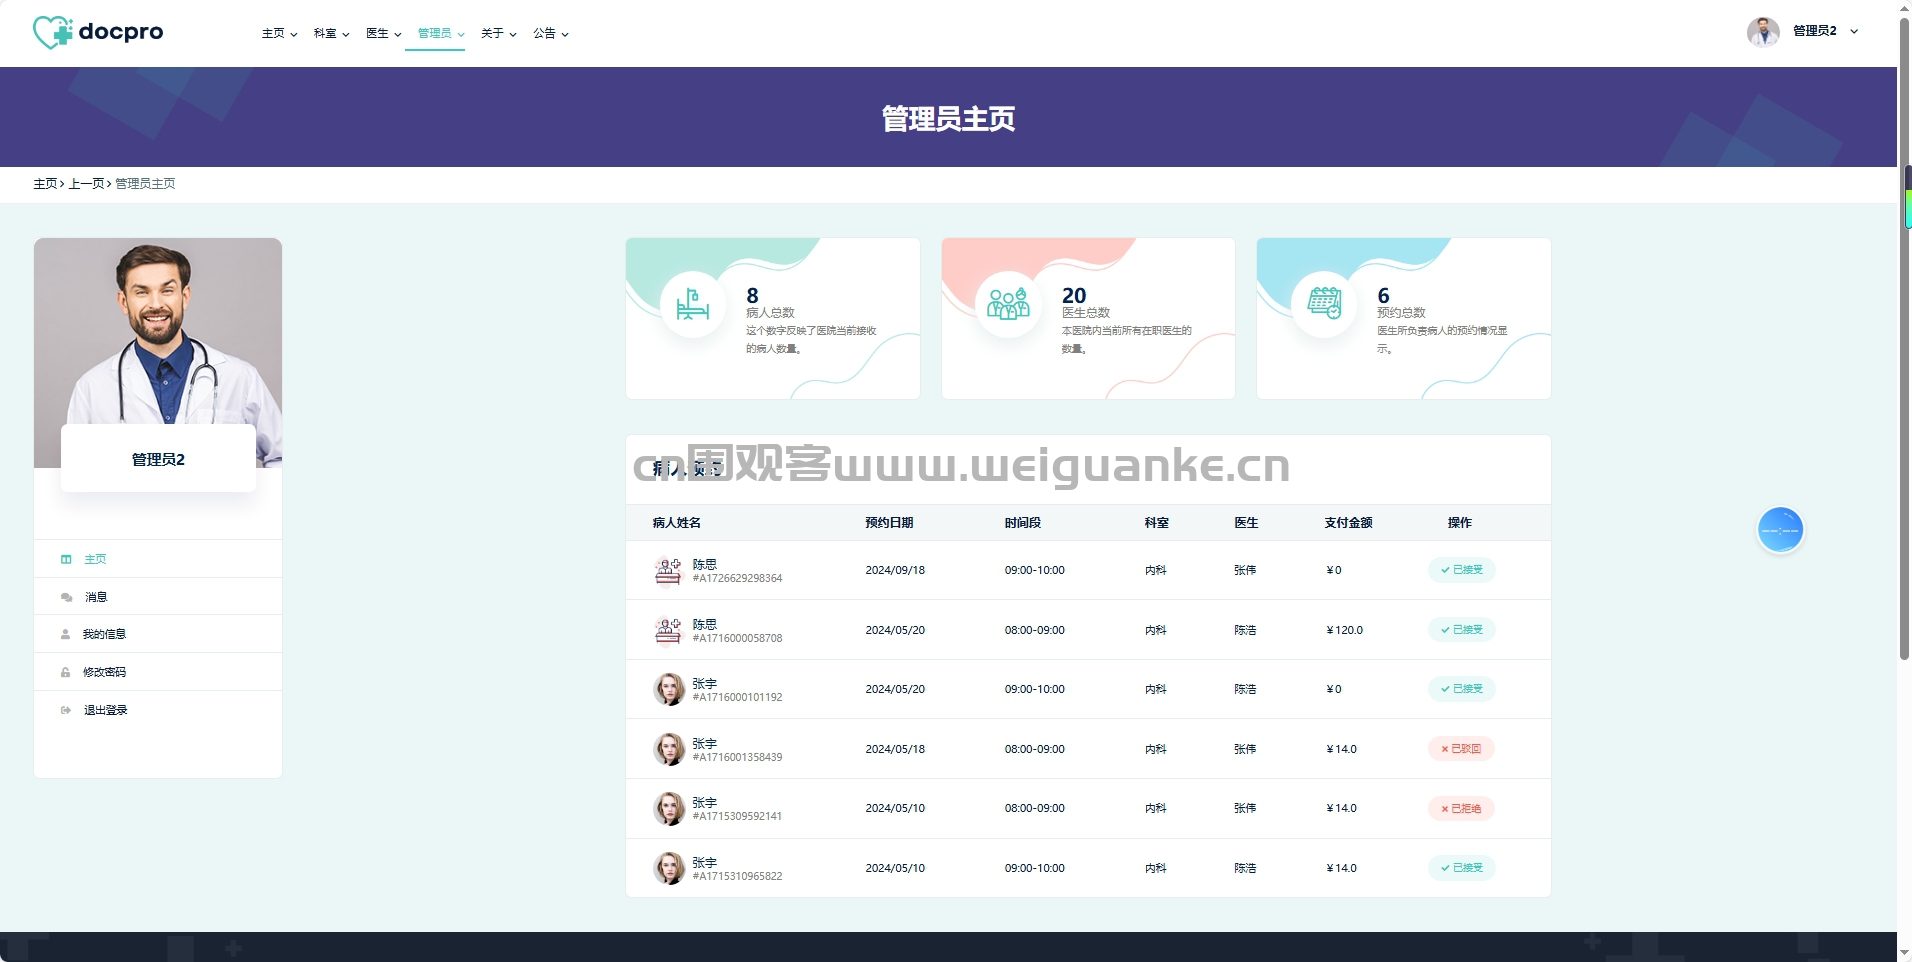This screenshot has height=962, width=1912.
Task: Click 张宇 avatar for appointment #A1715310965822
Action: [668, 868]
